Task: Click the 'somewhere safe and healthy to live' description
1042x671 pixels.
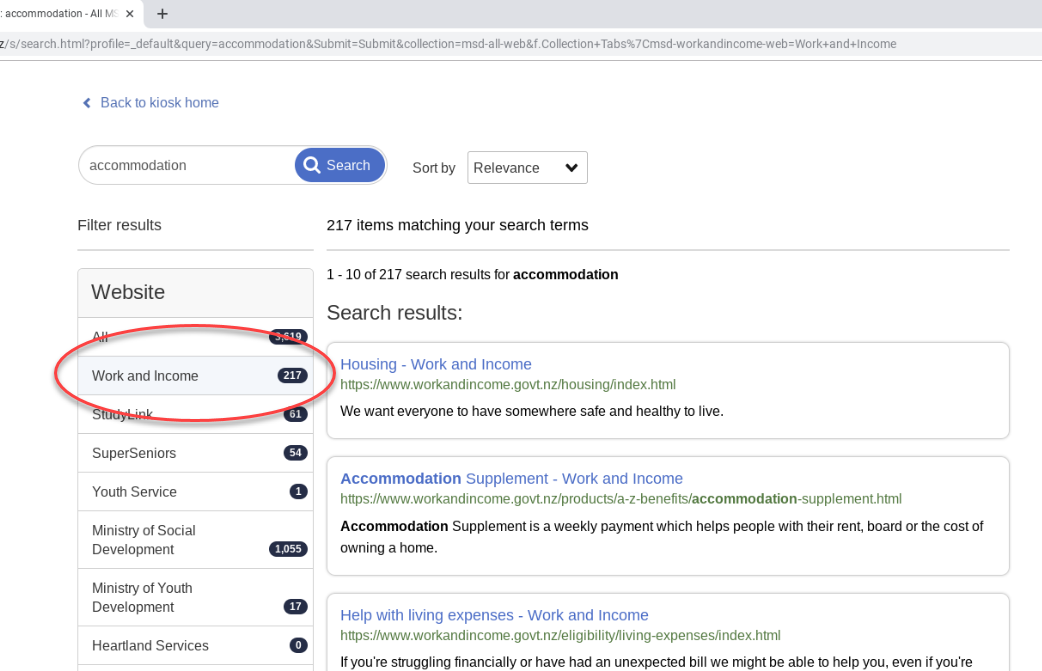Action: click(532, 411)
